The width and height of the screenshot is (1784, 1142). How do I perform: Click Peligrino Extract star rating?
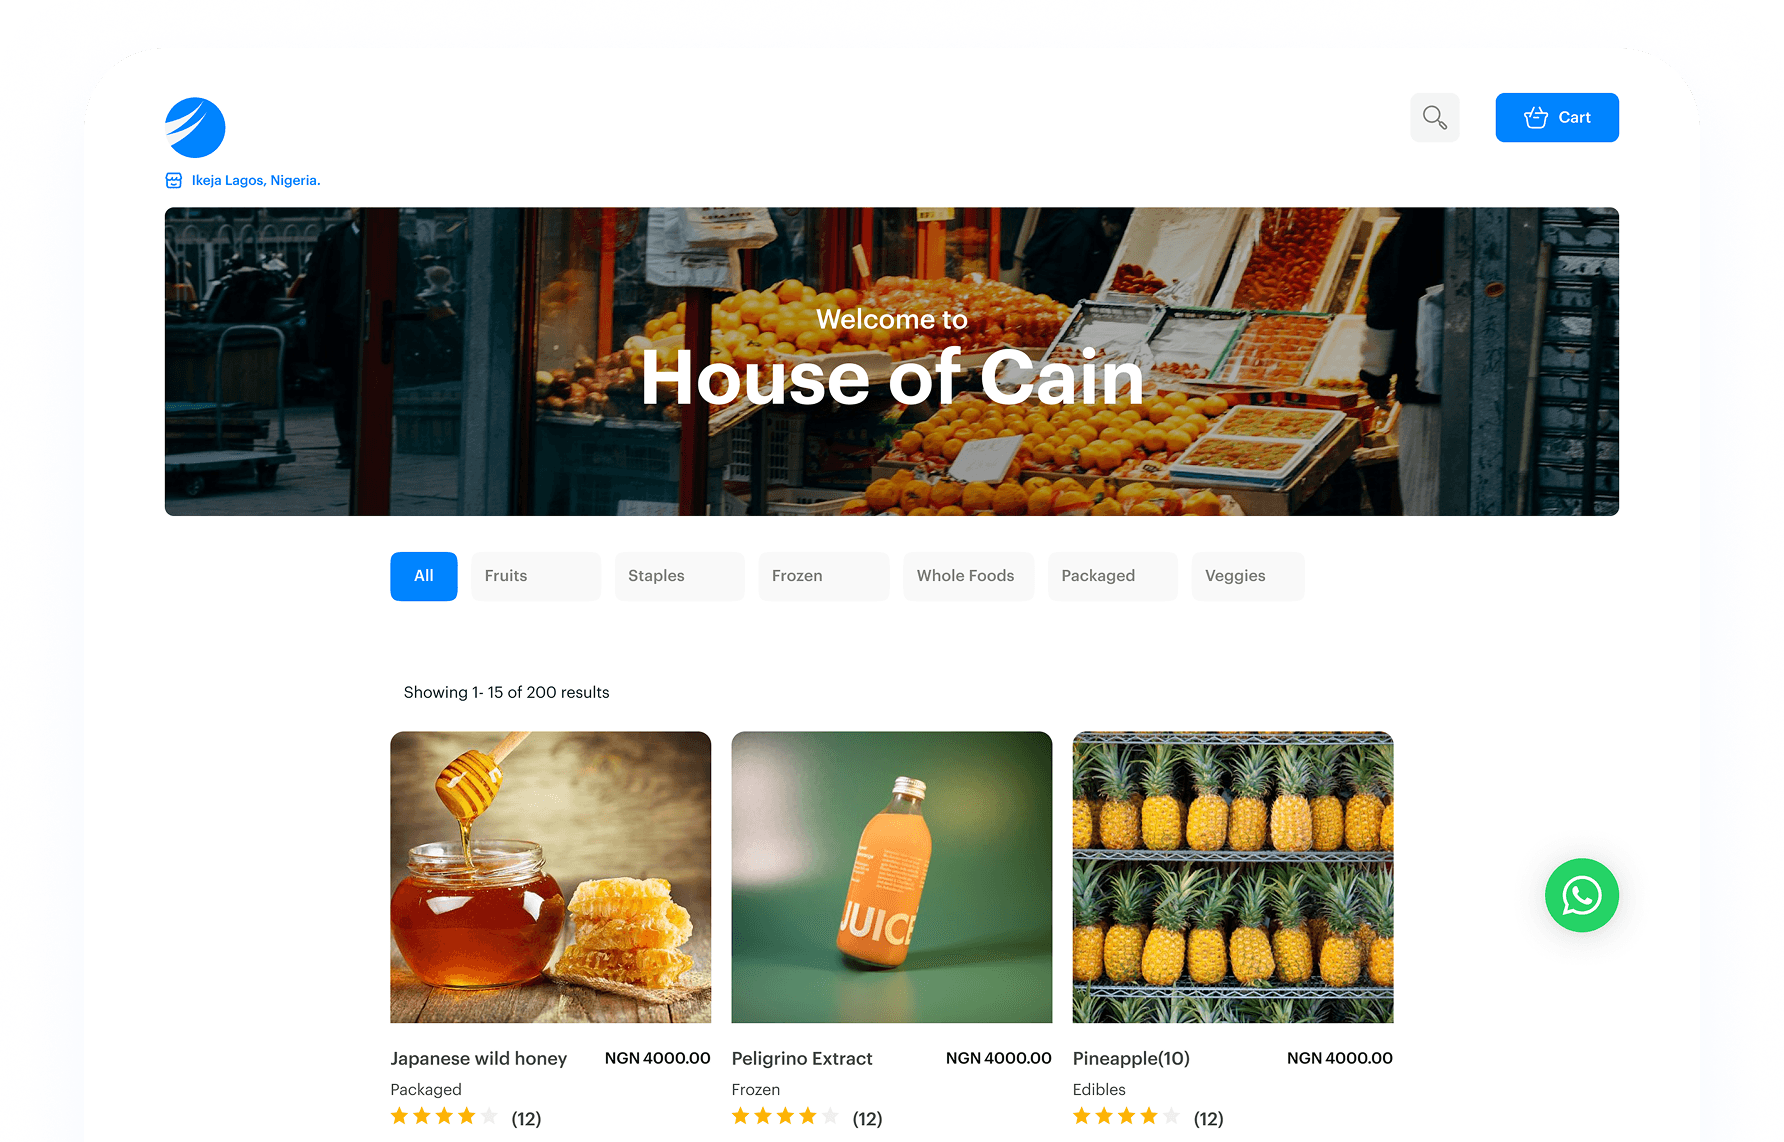point(785,1116)
